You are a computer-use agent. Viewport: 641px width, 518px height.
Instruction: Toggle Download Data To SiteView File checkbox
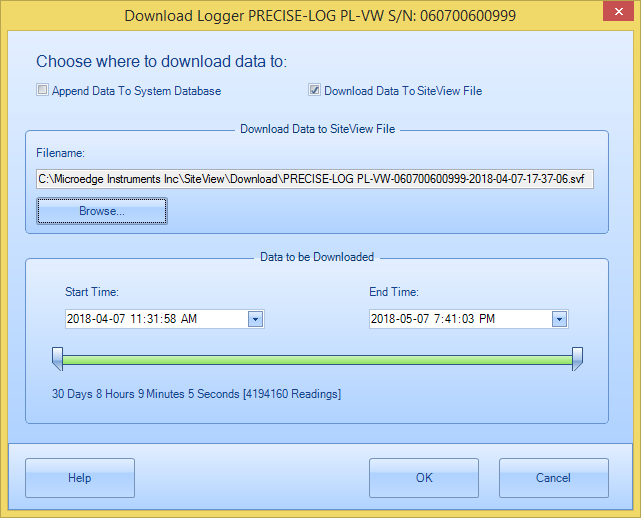[314, 91]
